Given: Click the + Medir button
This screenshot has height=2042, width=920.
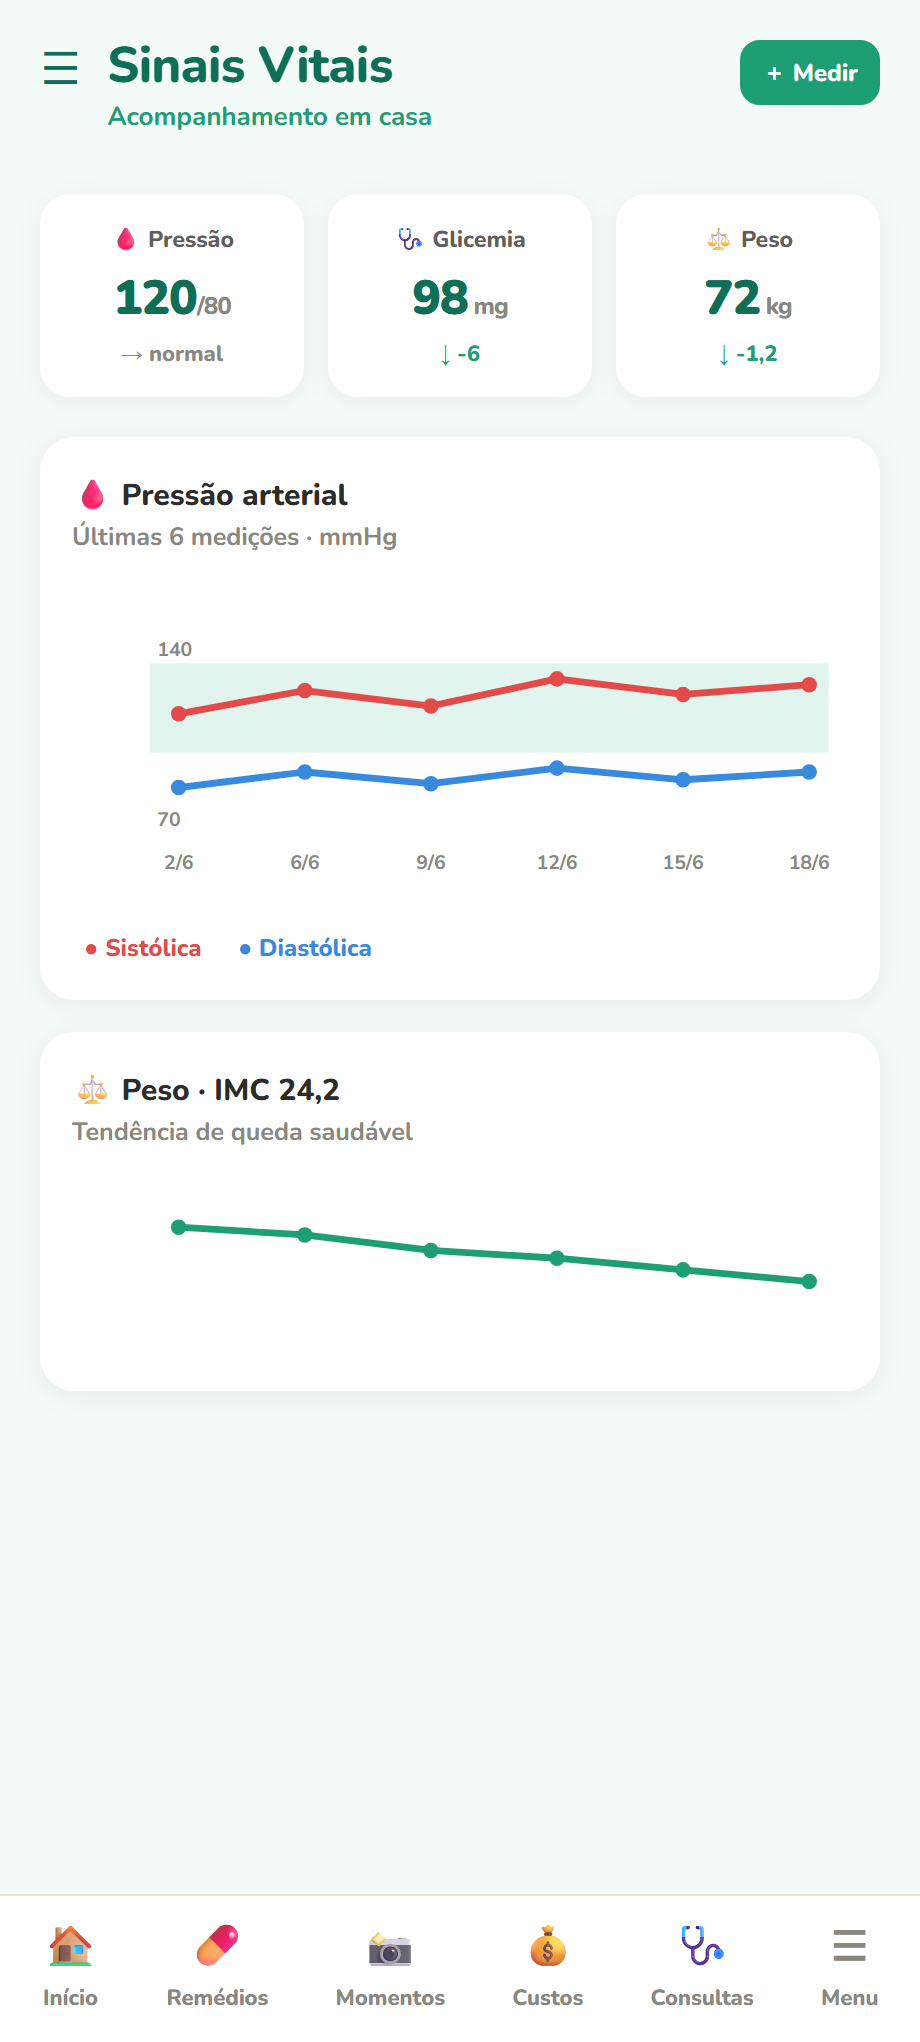Looking at the screenshot, I should pyautogui.click(x=810, y=72).
